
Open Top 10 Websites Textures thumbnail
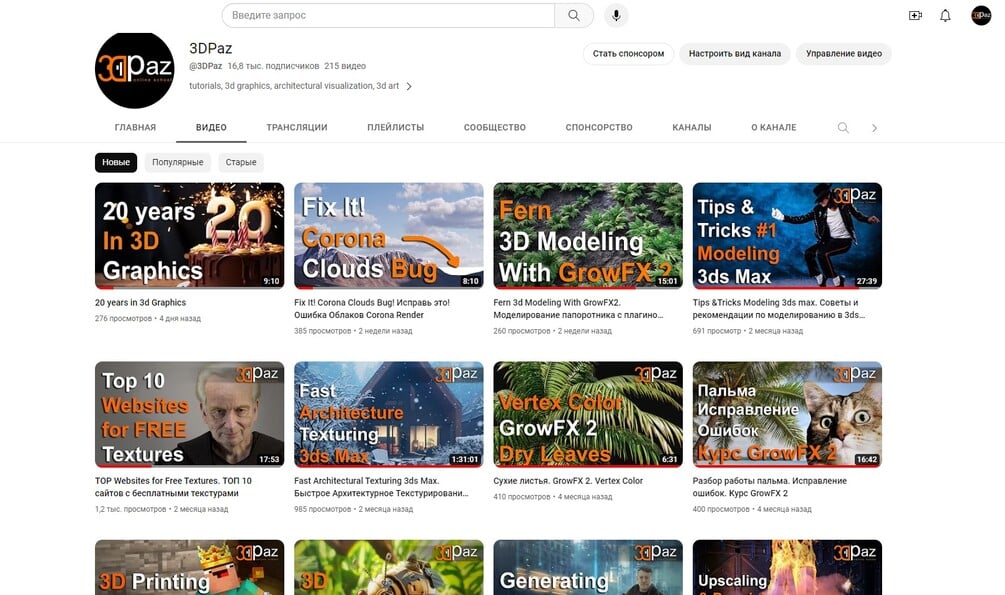click(x=189, y=414)
